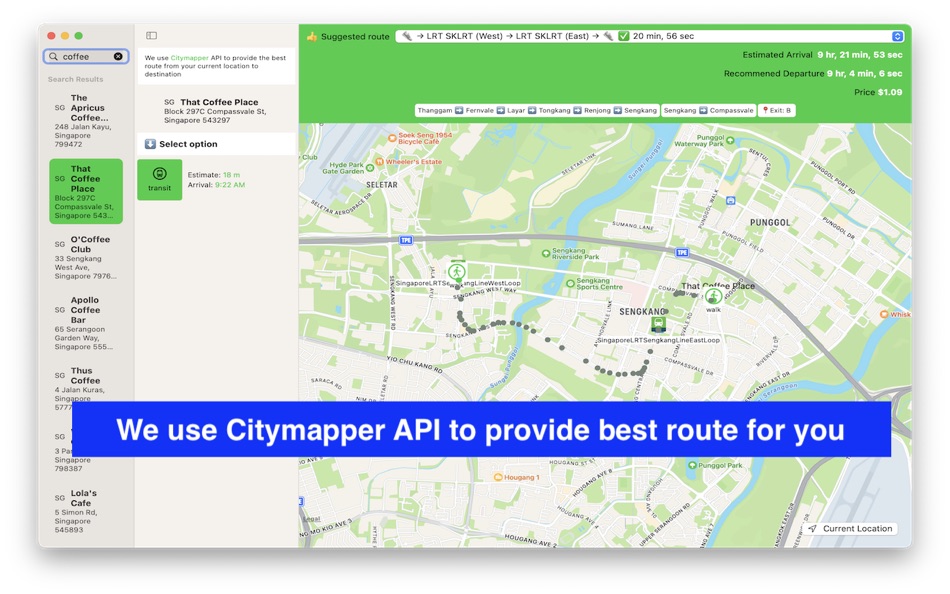Click the Sengkang to Compassvale route segment
Image resolution: width=950 pixels, height=594 pixels.
click(708, 110)
